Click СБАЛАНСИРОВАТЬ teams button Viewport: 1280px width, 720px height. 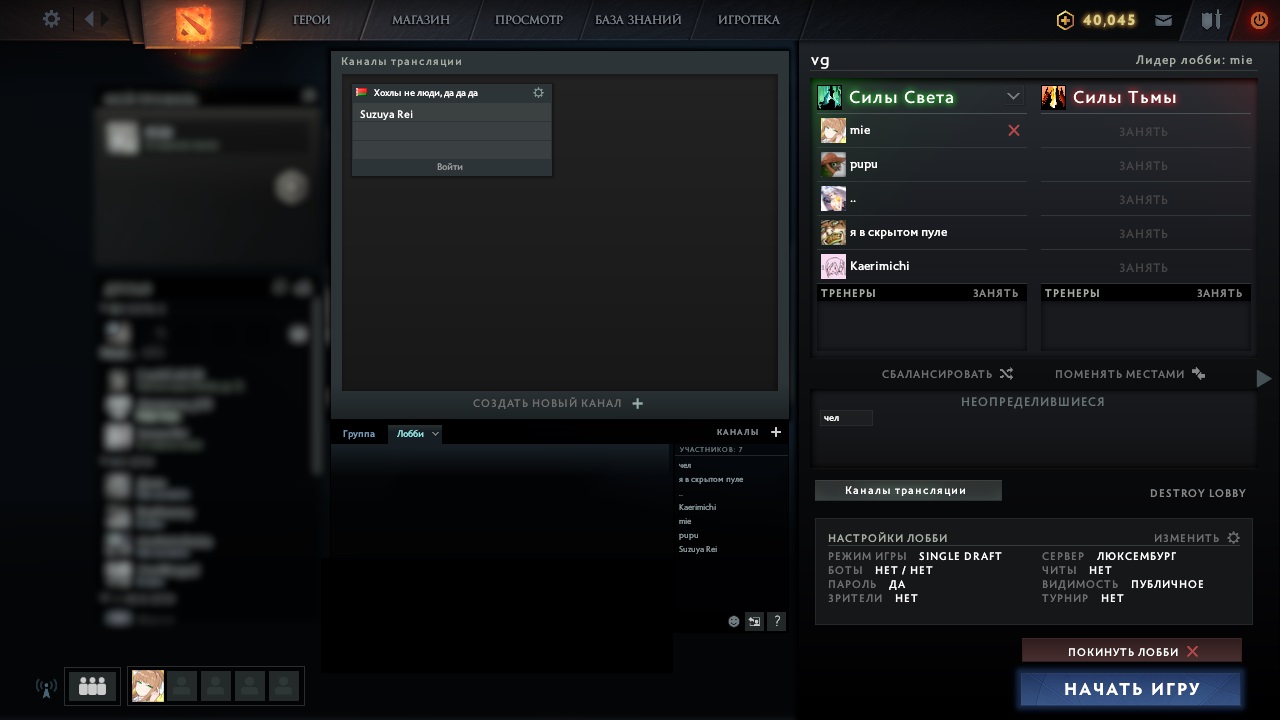(x=937, y=374)
